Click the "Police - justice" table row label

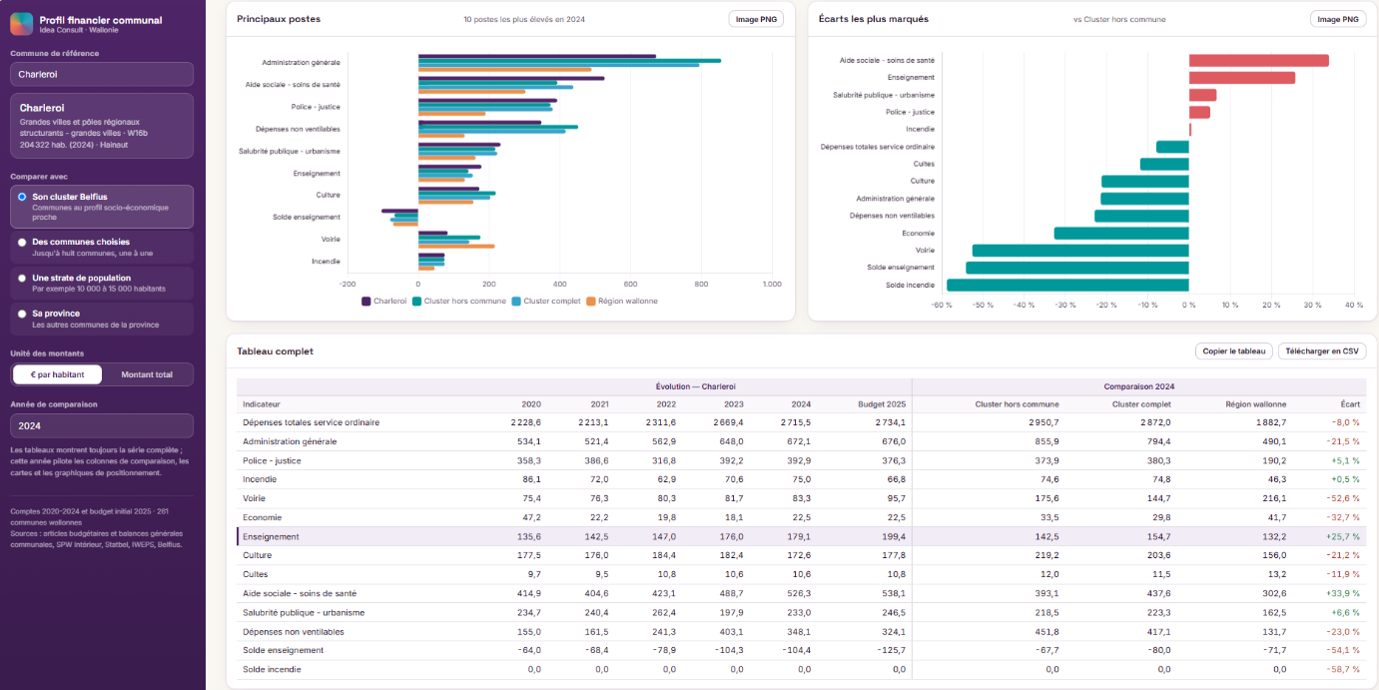click(273, 461)
